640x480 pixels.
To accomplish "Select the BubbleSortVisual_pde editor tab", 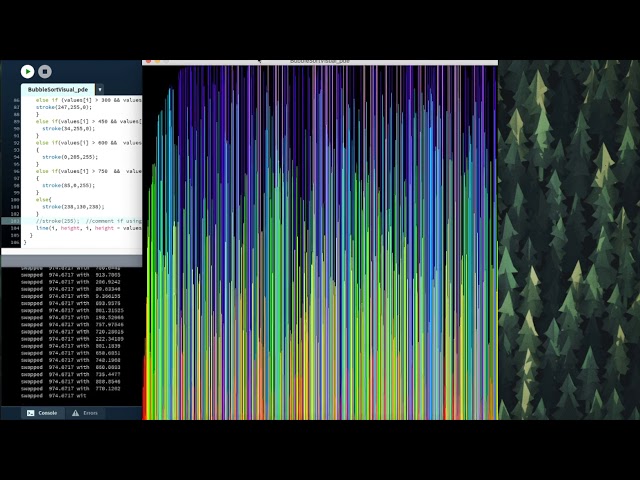I will 58,89.
